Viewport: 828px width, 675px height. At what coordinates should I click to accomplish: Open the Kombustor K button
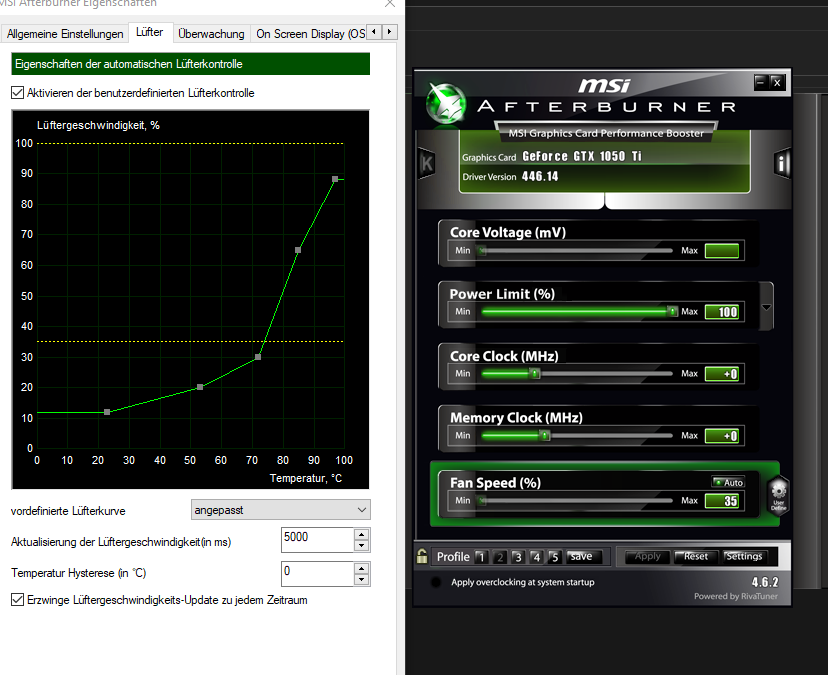427,163
